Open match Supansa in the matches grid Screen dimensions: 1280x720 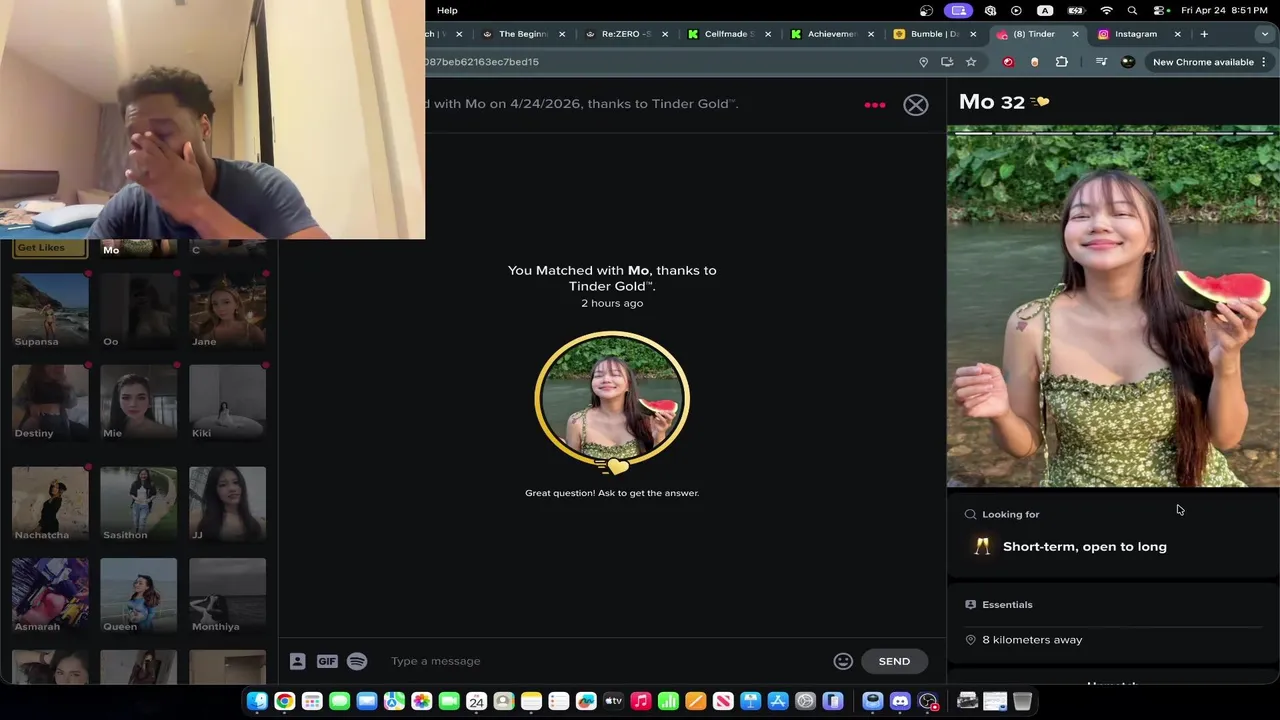[x=50, y=311]
